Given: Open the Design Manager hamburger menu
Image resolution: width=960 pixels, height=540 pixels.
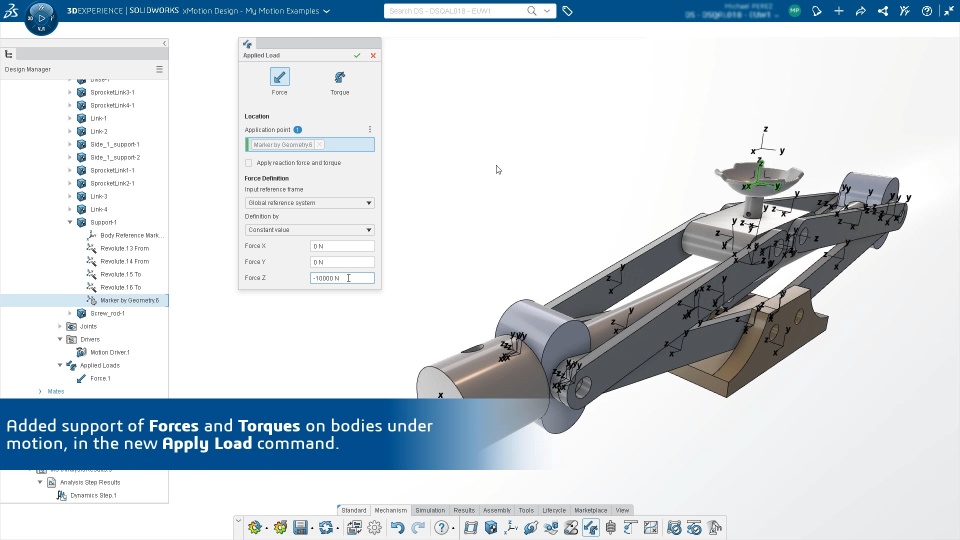Looking at the screenshot, I should [x=159, y=69].
